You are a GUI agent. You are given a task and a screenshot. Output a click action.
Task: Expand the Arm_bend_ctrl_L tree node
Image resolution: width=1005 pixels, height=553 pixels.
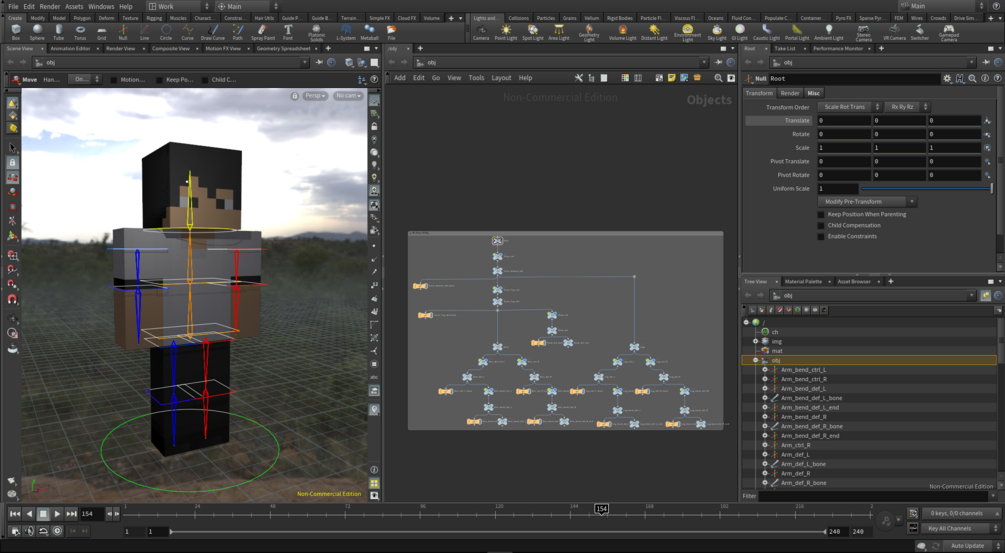tap(765, 370)
